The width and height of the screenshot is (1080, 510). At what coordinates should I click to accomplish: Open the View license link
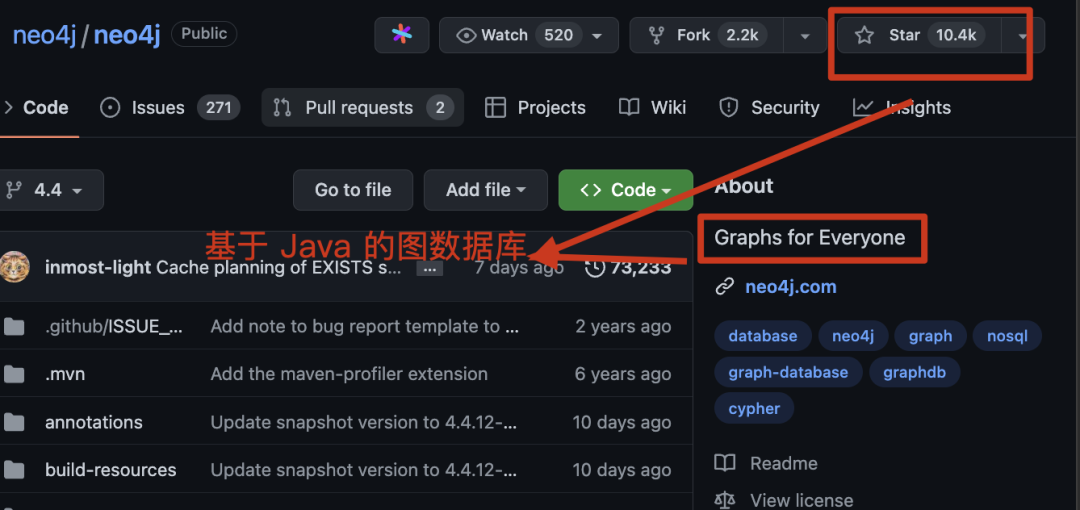pyautogui.click(x=801, y=500)
